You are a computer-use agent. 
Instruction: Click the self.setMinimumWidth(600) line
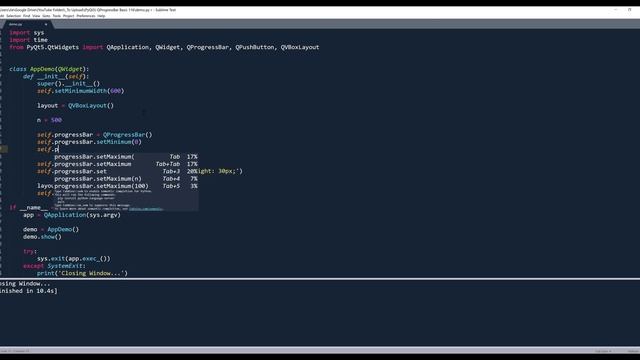click(x=80, y=91)
